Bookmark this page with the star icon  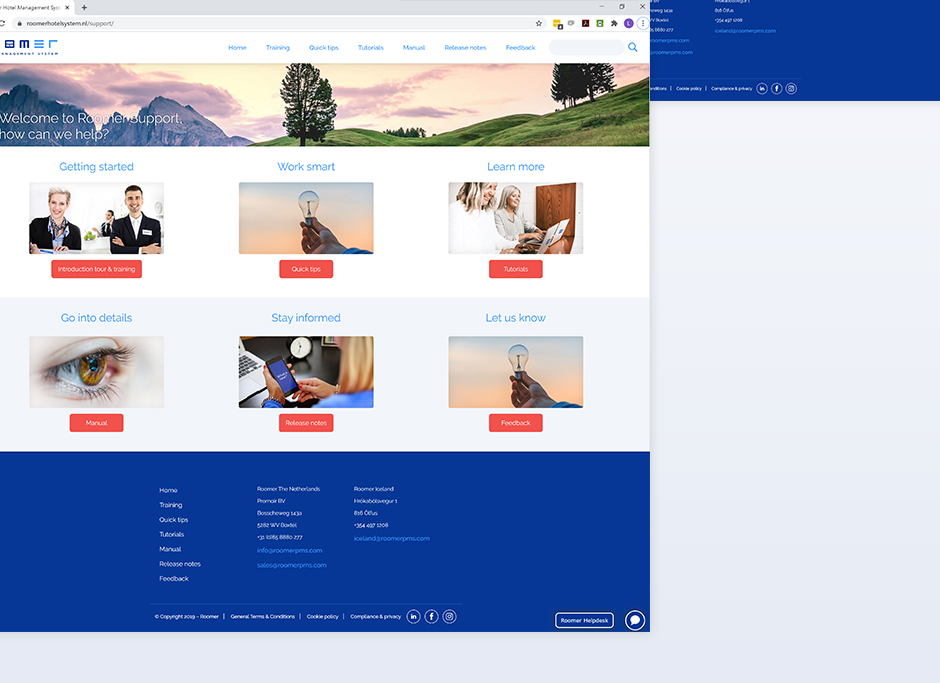click(539, 23)
